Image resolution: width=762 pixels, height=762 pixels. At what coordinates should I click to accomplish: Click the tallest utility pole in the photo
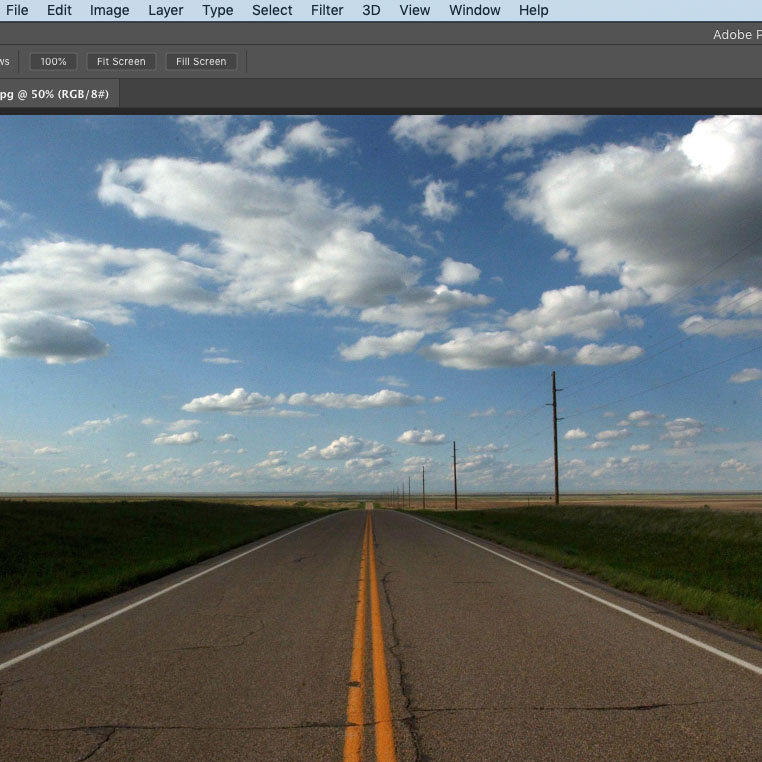[555, 438]
